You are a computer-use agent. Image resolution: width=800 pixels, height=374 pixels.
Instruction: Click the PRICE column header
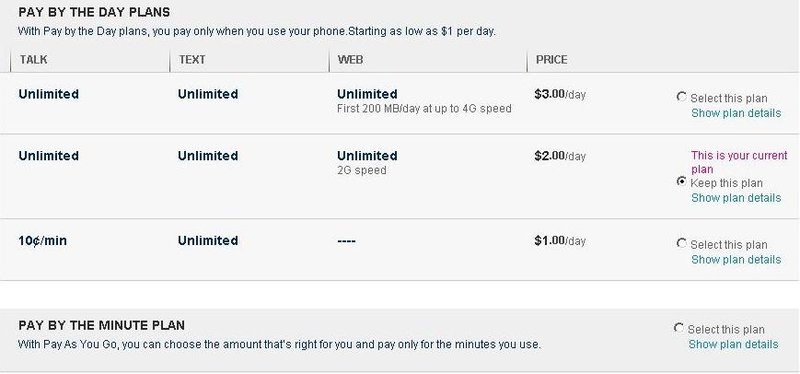tap(552, 60)
